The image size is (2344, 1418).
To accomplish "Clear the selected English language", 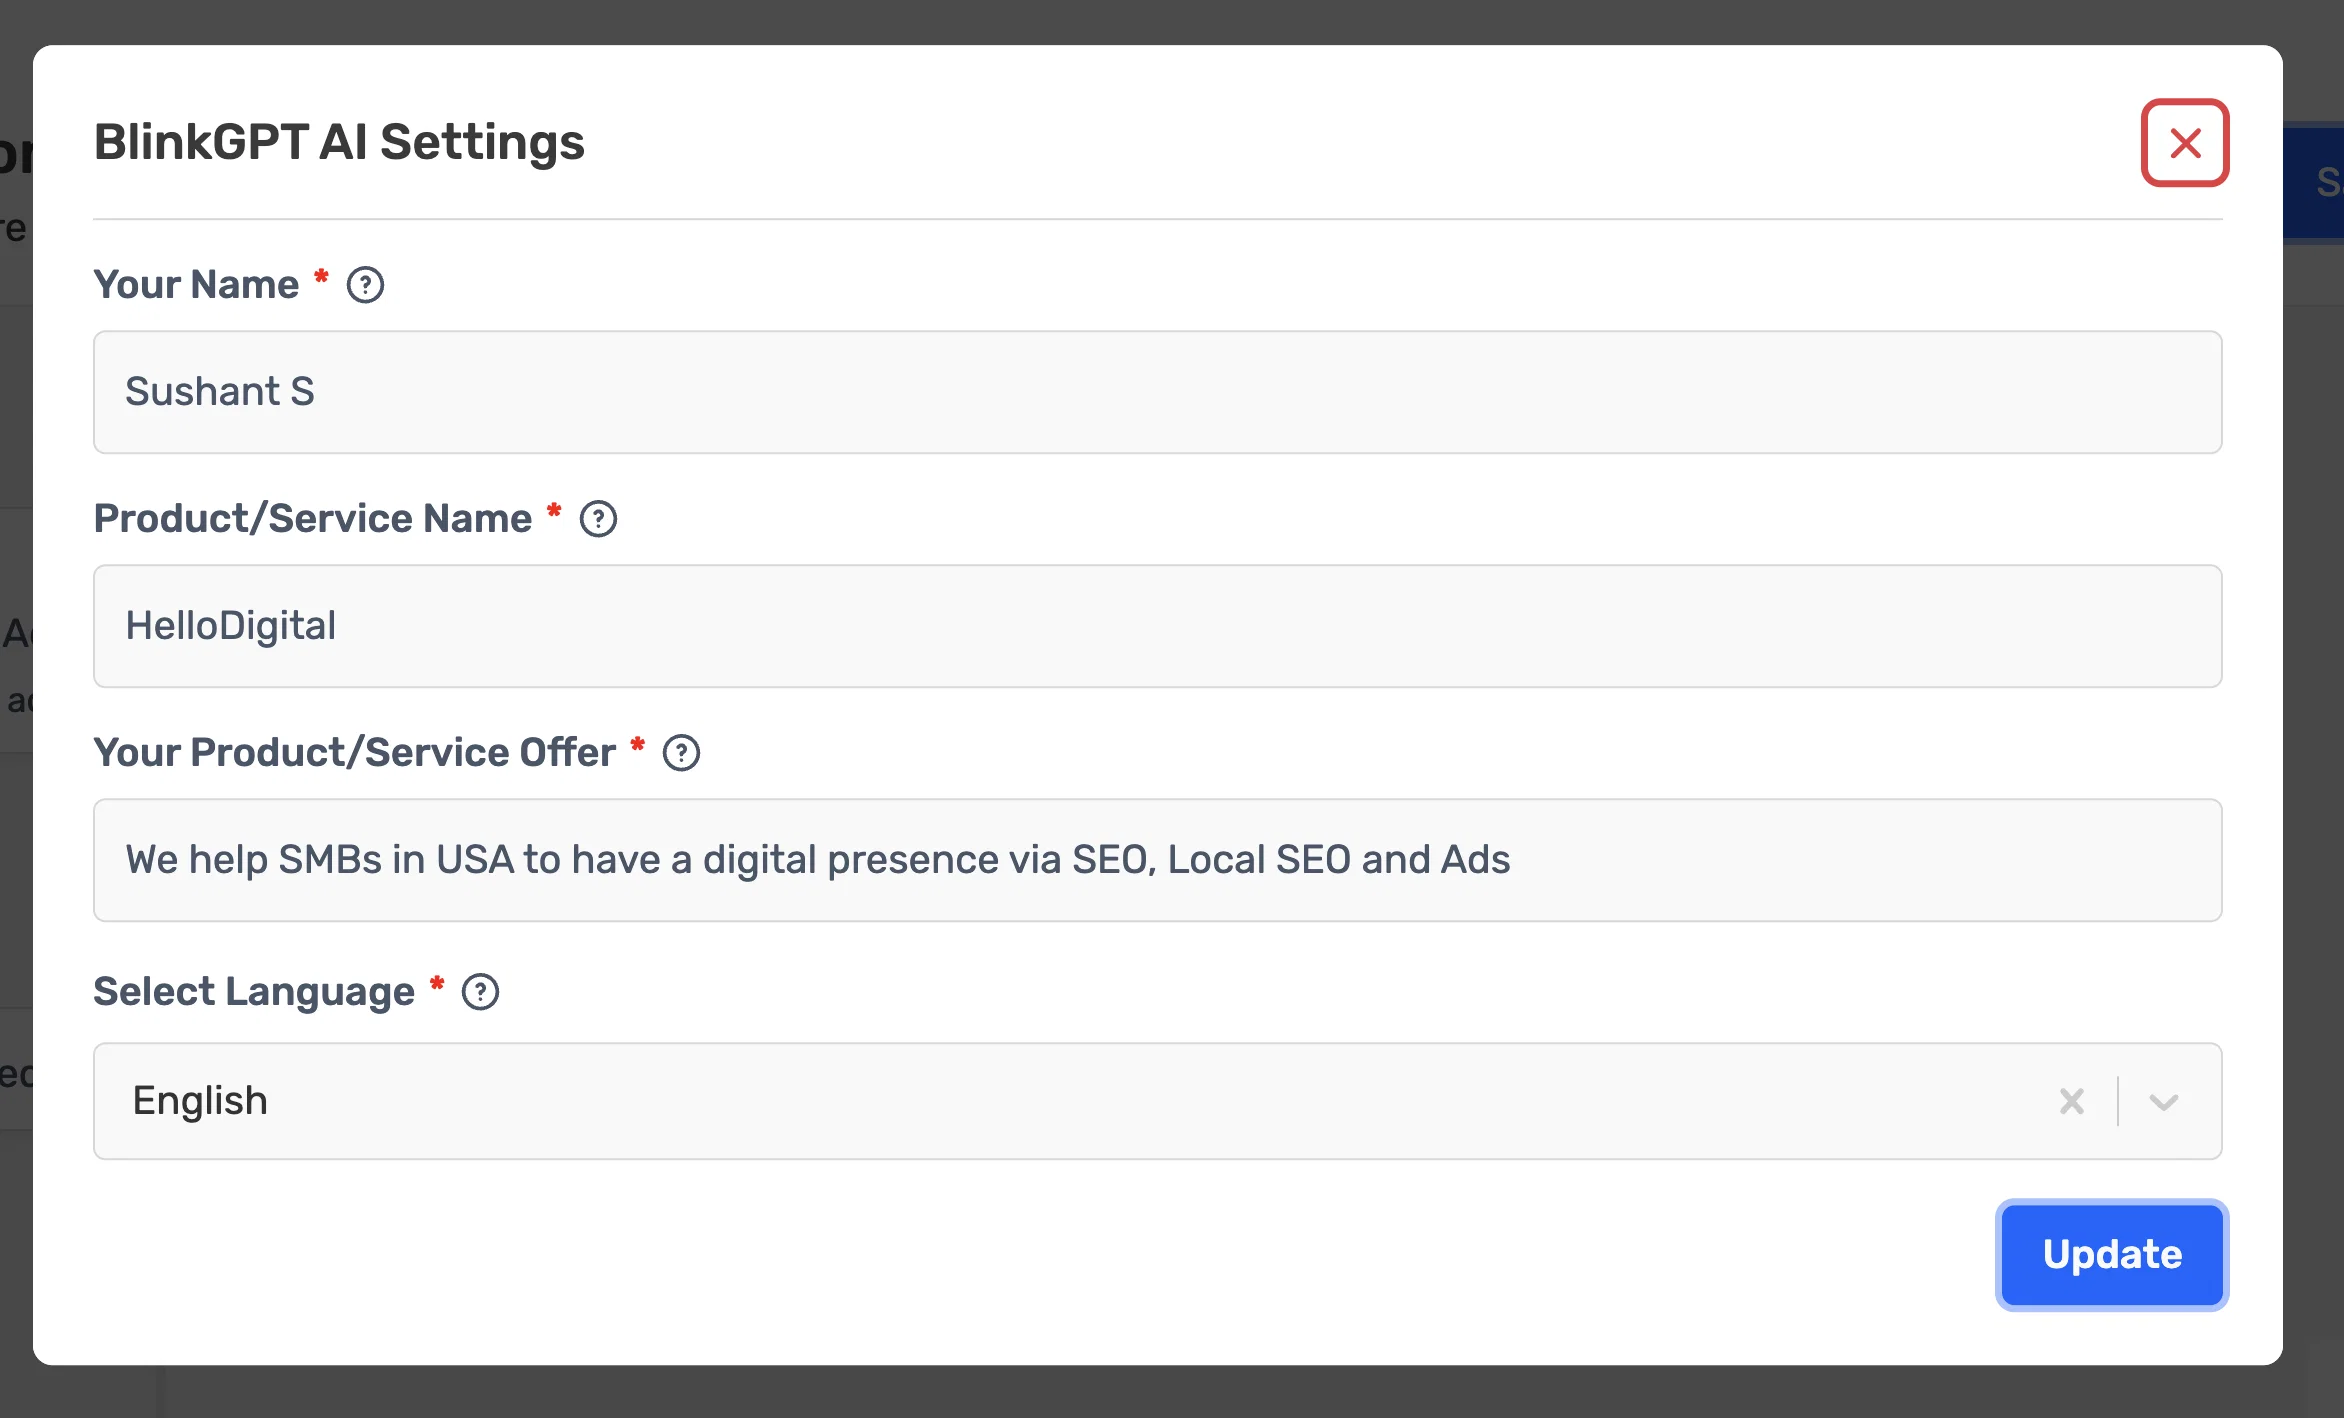I will coord(2072,1101).
